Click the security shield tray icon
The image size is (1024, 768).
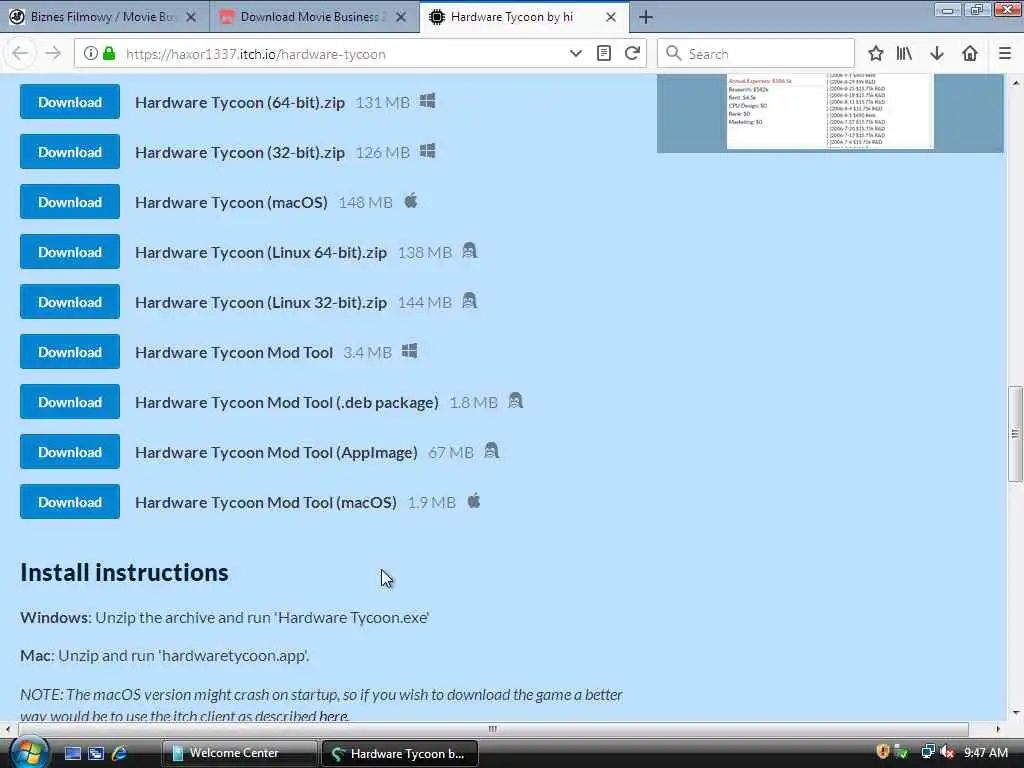[883, 752]
